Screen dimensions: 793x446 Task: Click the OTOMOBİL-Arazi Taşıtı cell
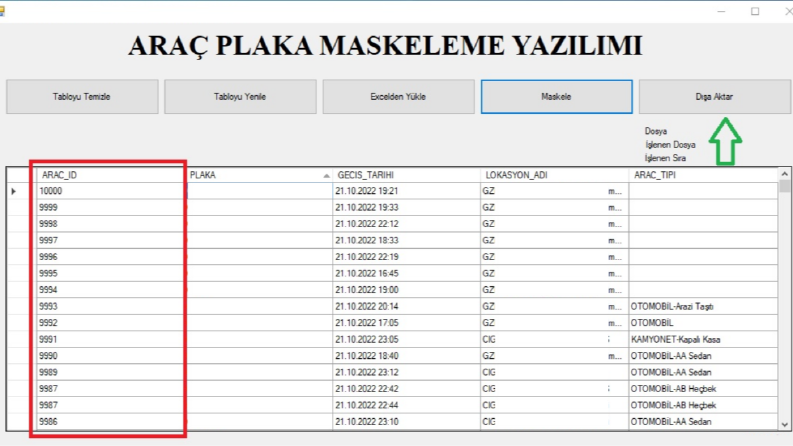pyautogui.click(x=703, y=306)
